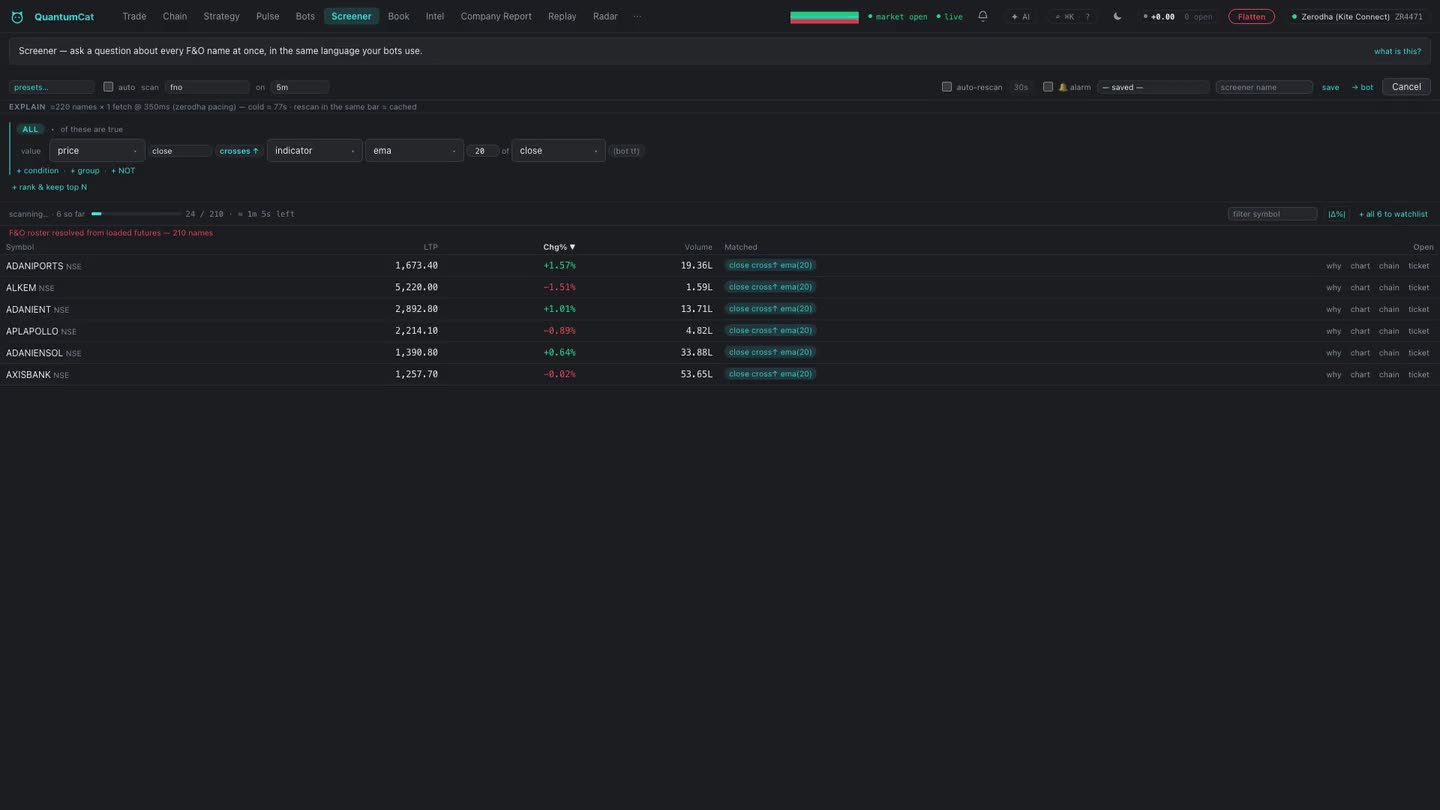
Task: Open the Strategy tab
Action: (x=221, y=16)
